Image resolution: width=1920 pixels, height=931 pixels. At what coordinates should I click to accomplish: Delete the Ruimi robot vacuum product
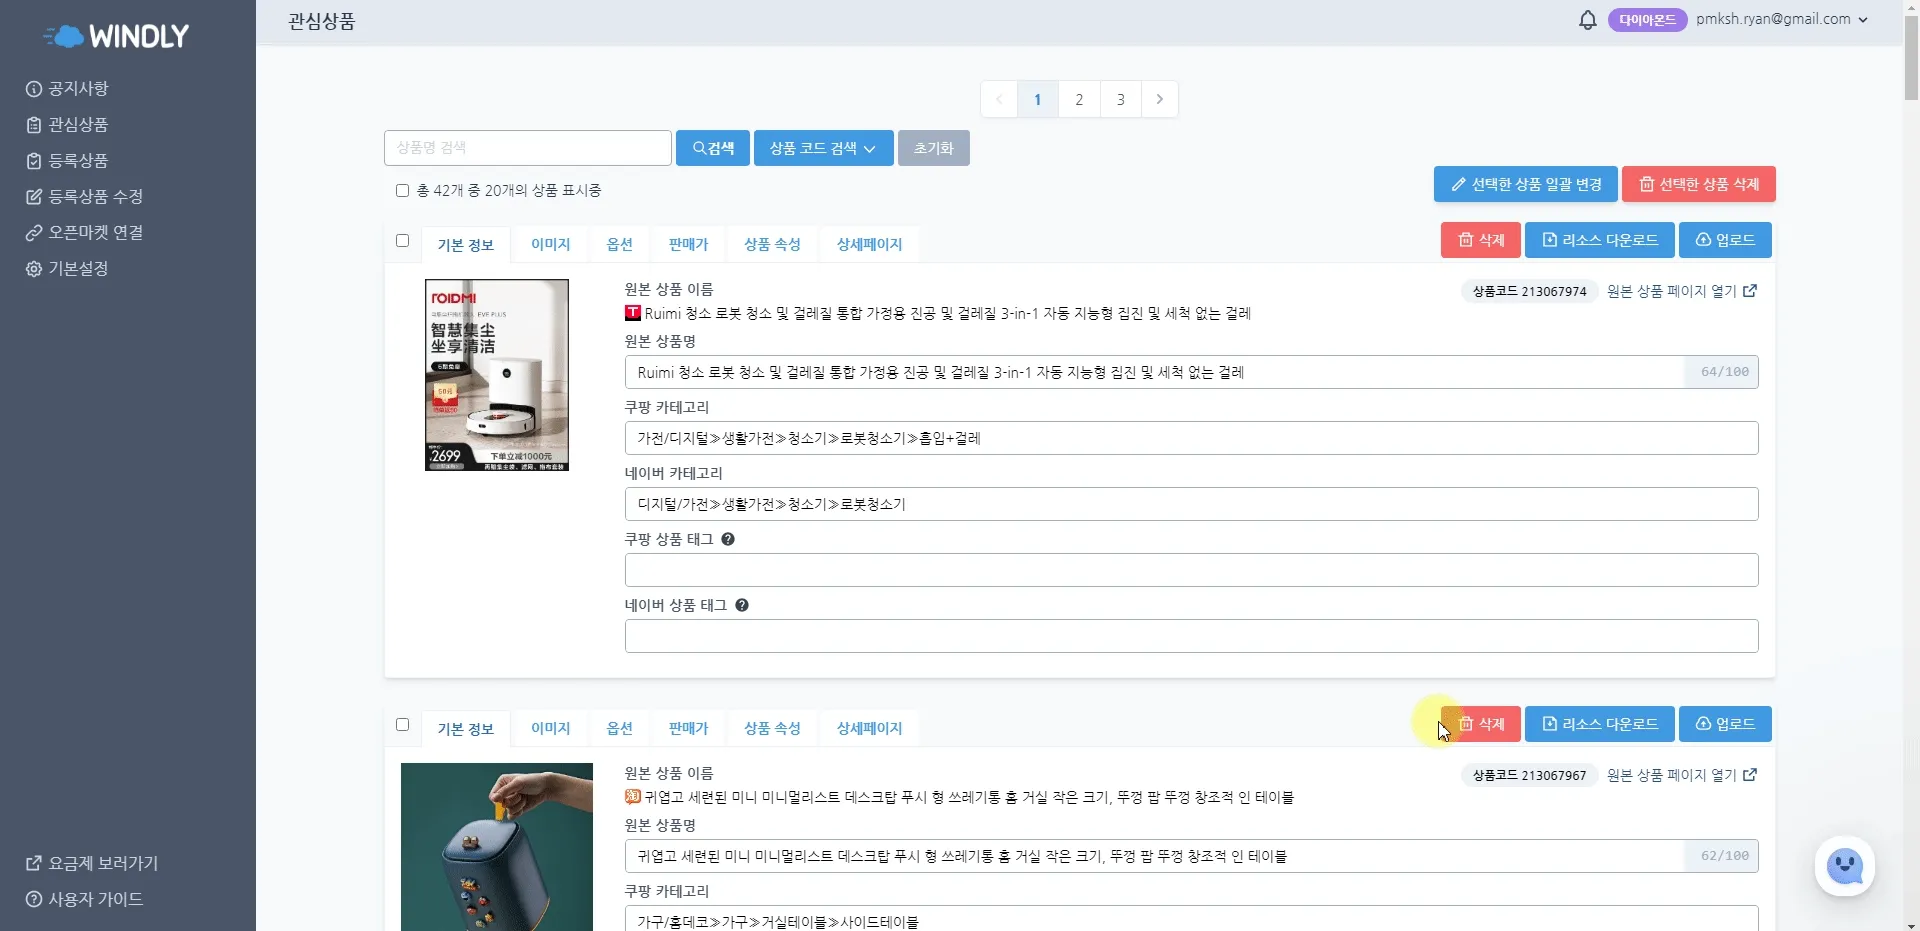pos(1481,240)
